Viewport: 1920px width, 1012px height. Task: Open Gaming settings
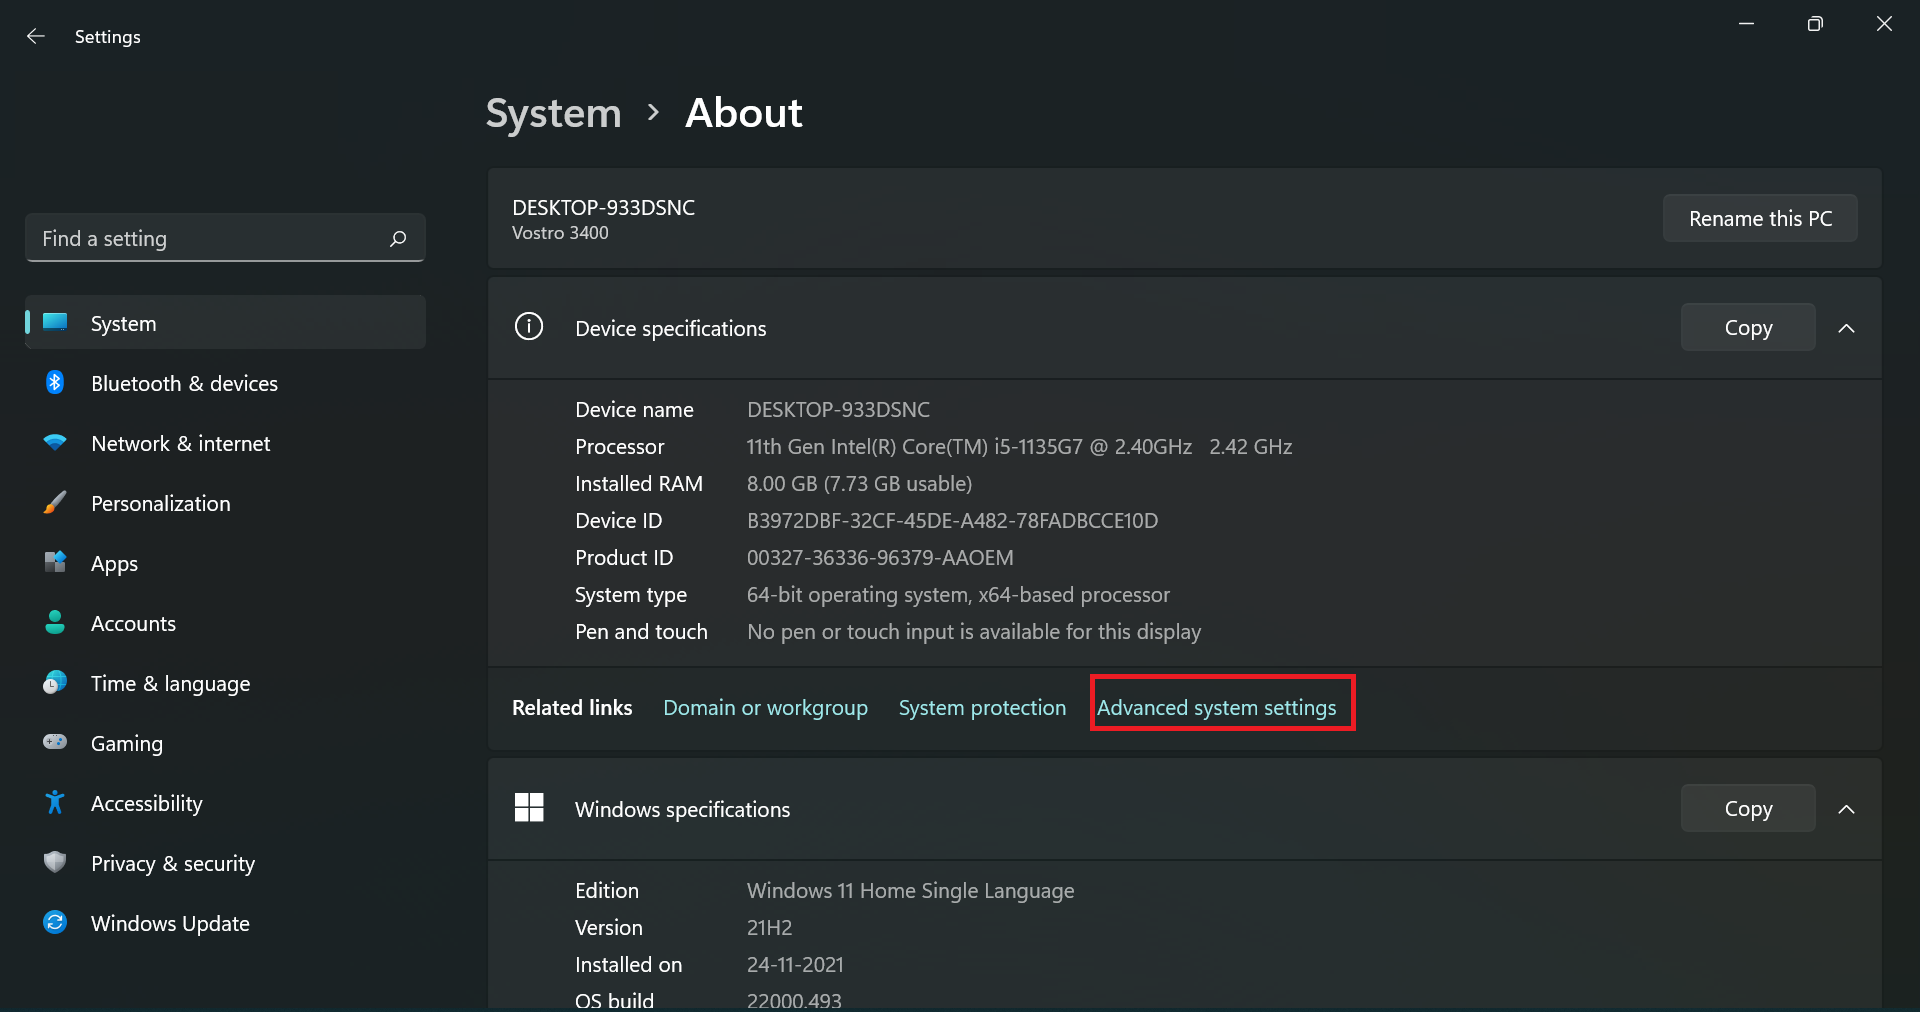pyautogui.click(x=226, y=743)
